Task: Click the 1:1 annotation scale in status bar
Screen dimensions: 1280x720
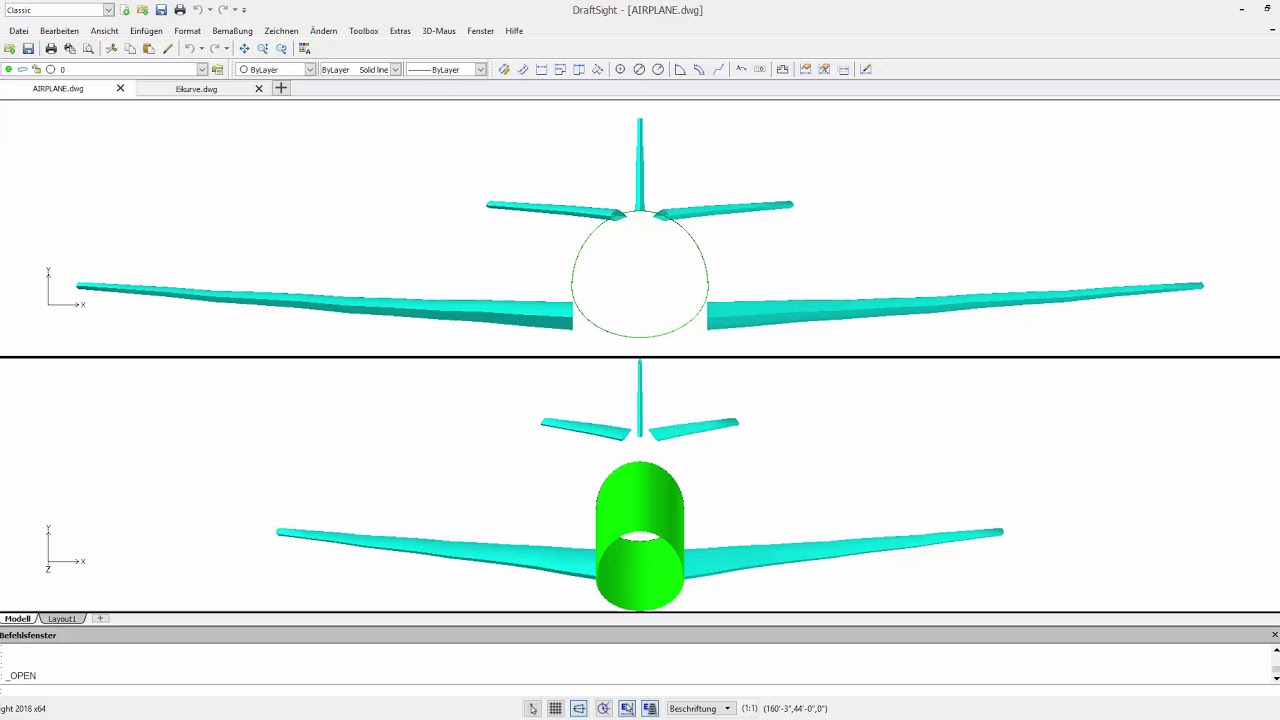Action: point(749,708)
